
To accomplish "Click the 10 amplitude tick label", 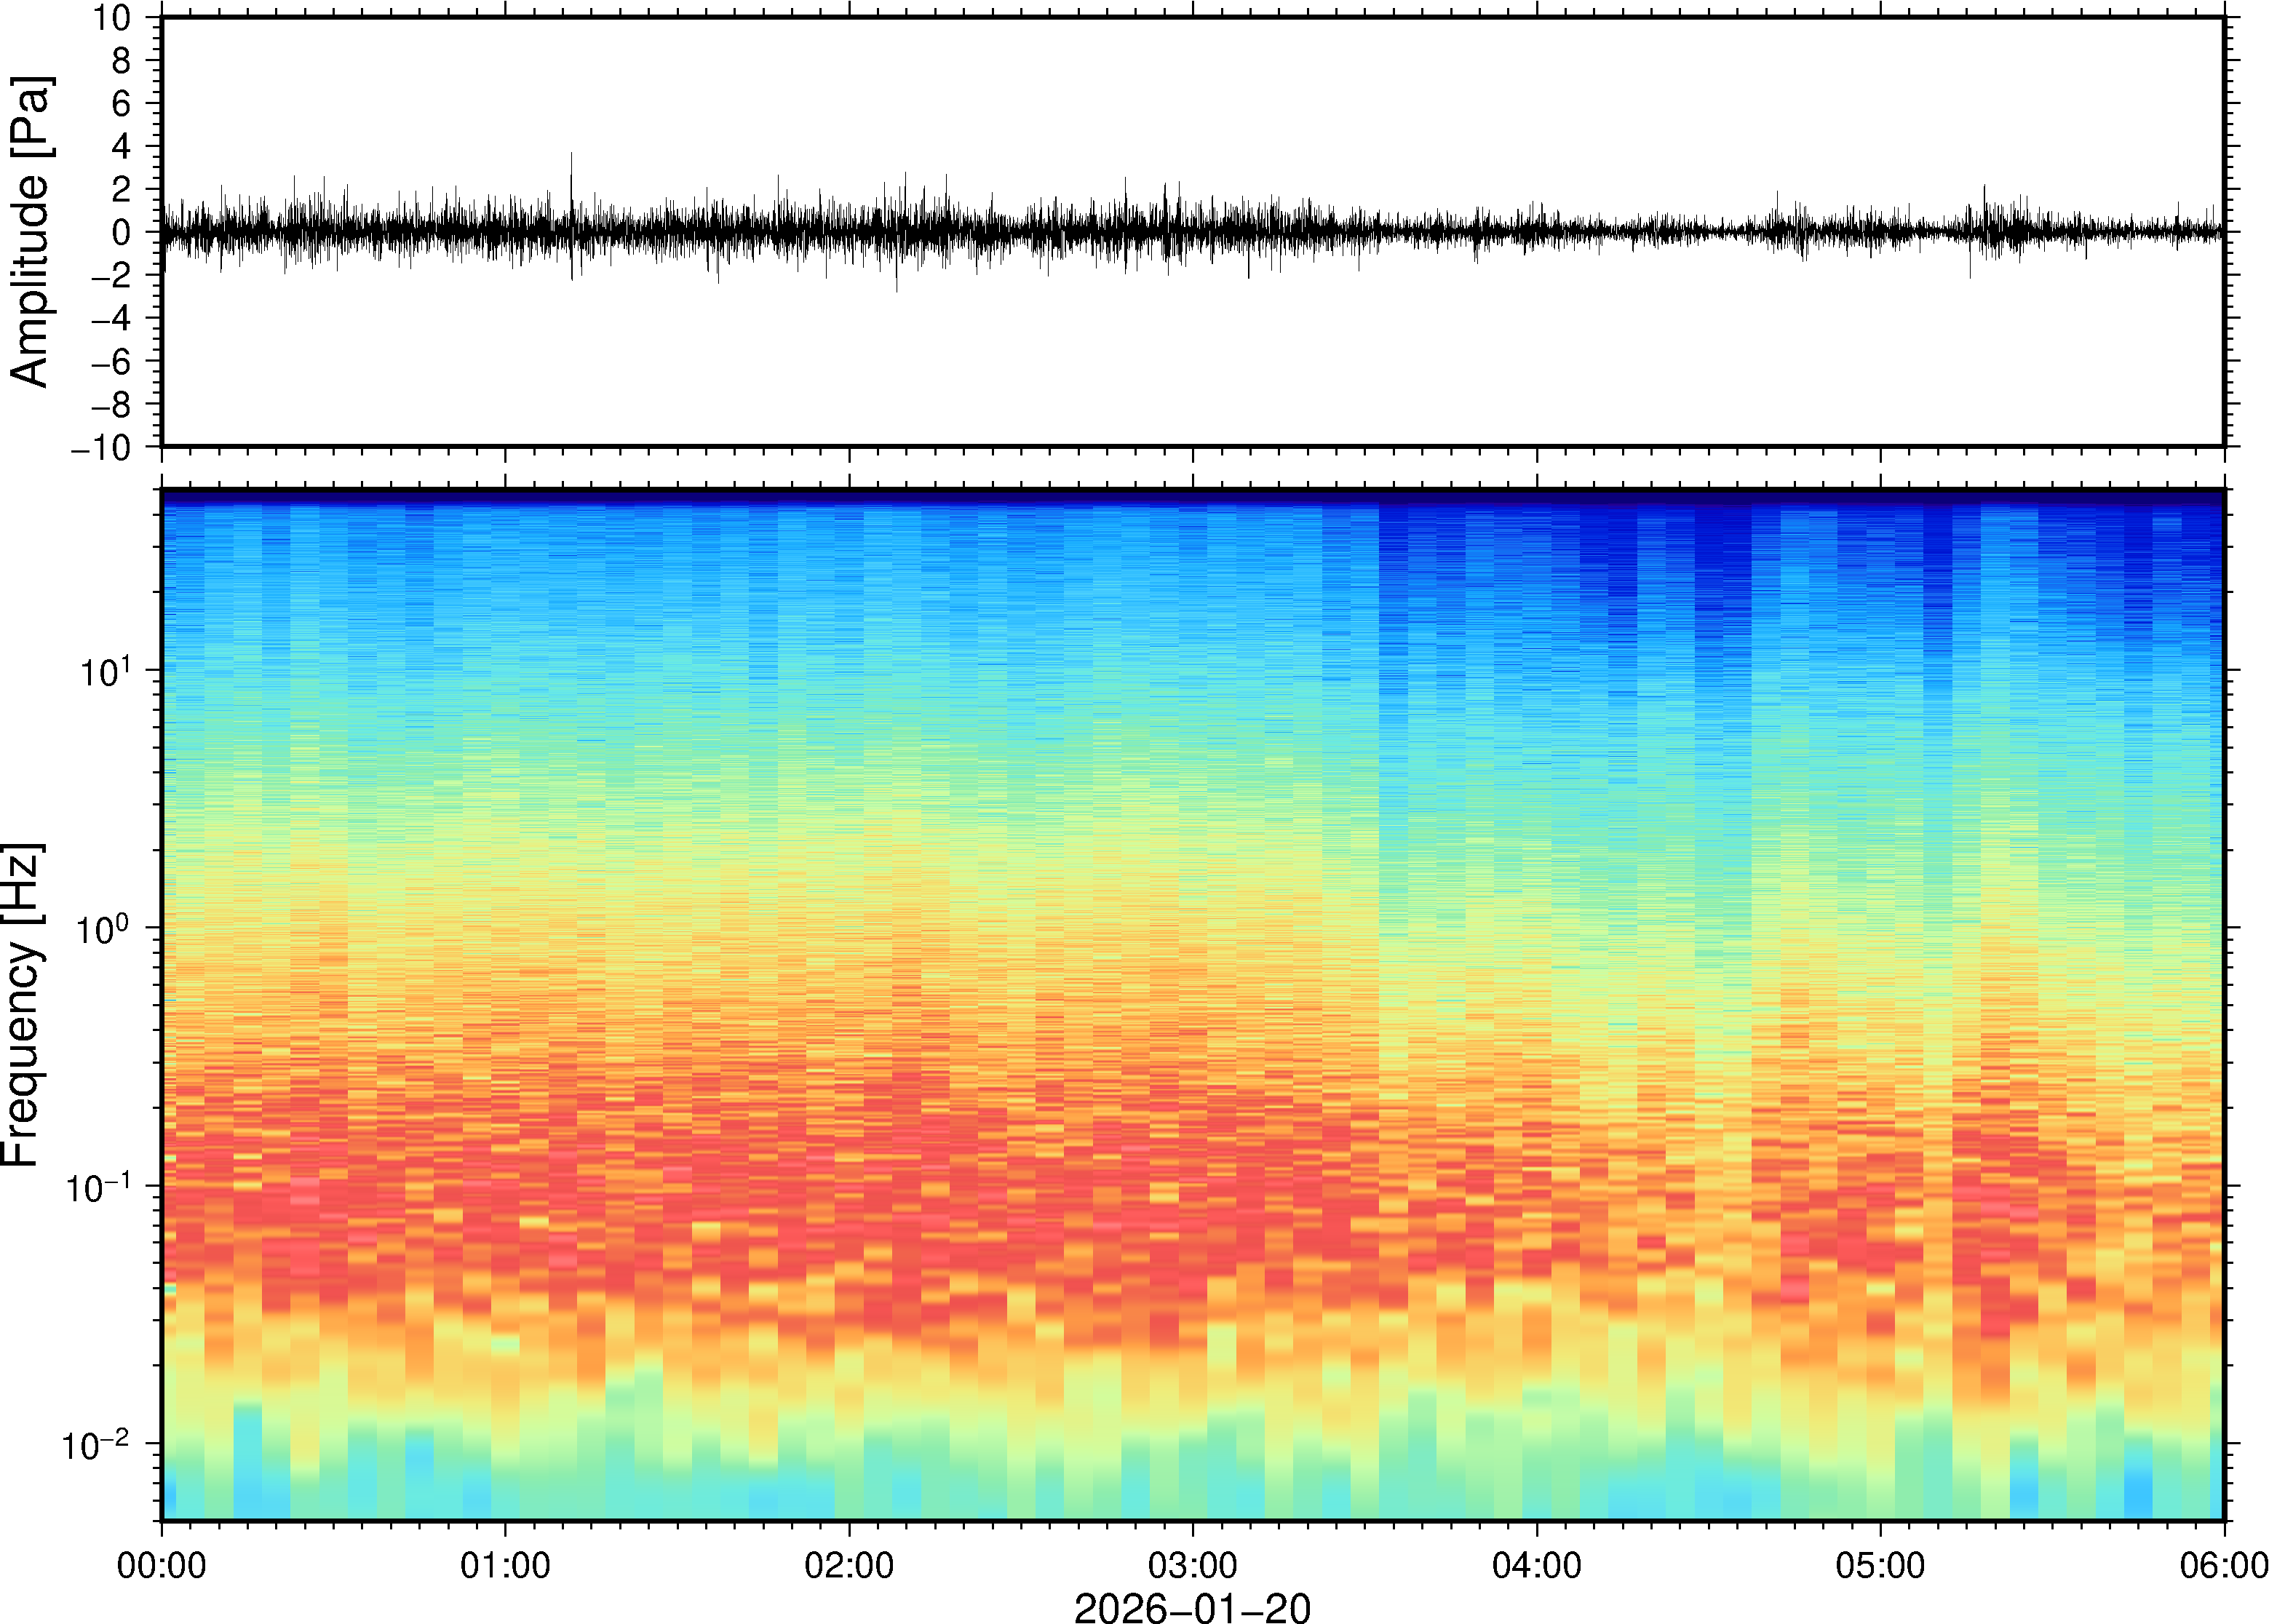I will 112,18.
